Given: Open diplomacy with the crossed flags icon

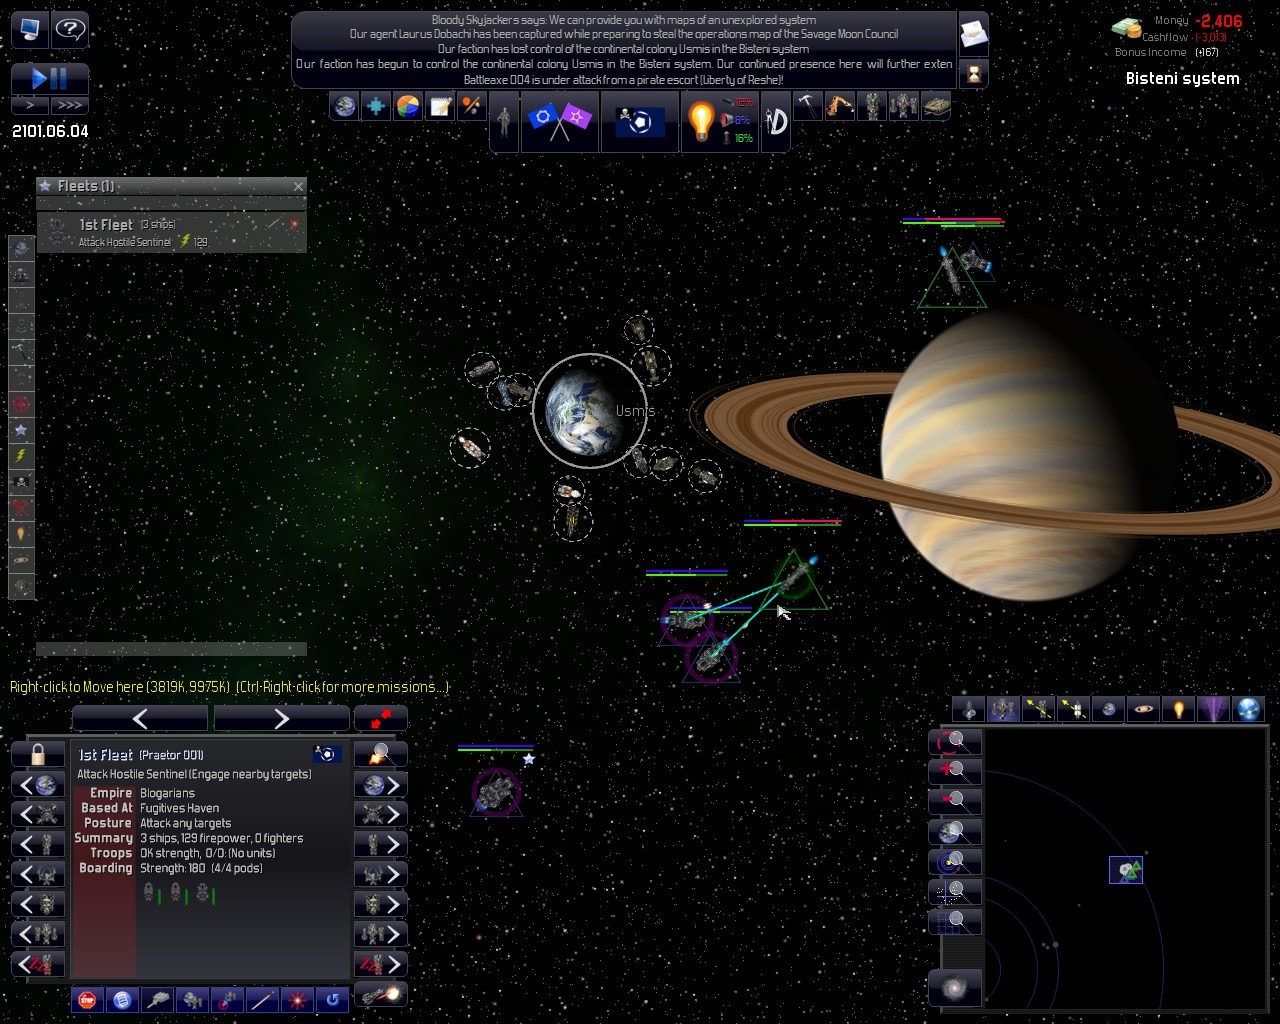Looking at the screenshot, I should click(x=559, y=121).
